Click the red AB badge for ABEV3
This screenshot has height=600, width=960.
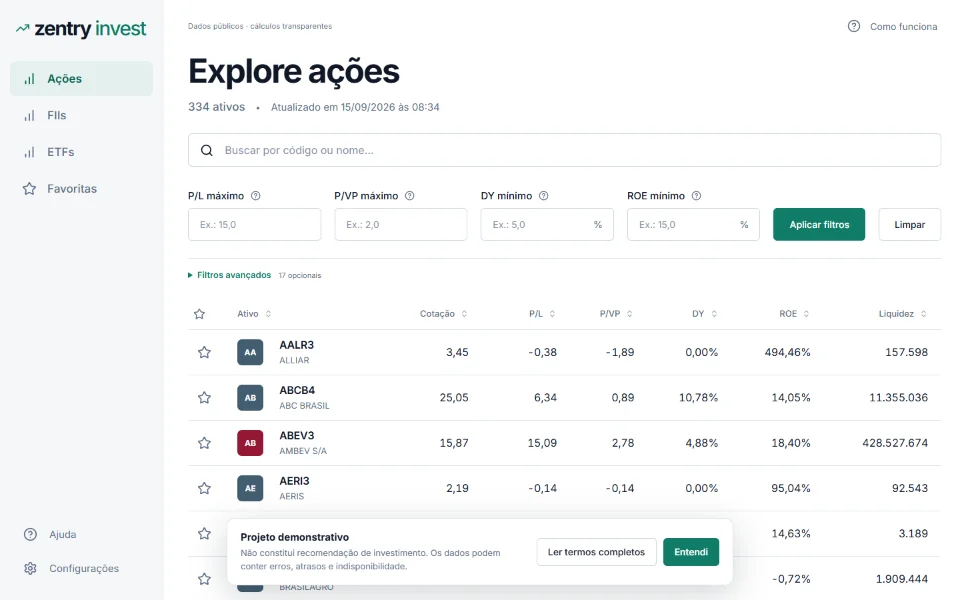point(250,443)
